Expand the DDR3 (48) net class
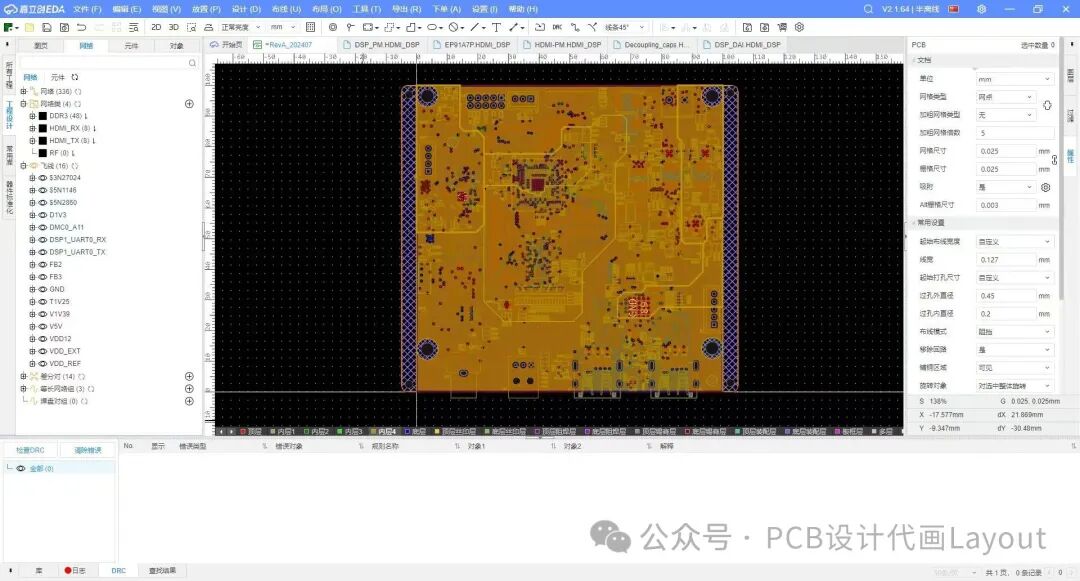Screen dimensions: 1080x581 pyautogui.click(x=32, y=116)
